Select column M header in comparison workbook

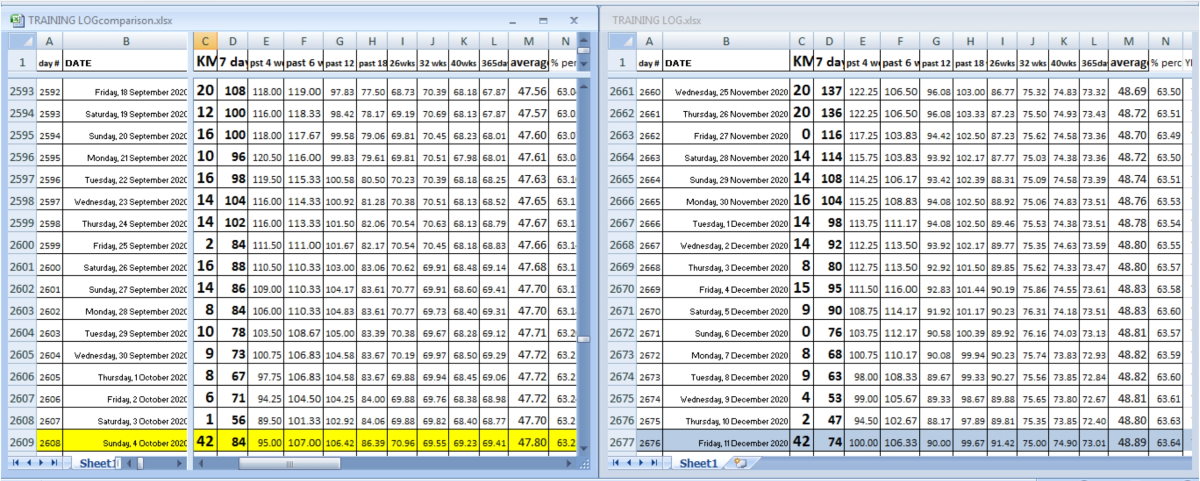point(528,41)
